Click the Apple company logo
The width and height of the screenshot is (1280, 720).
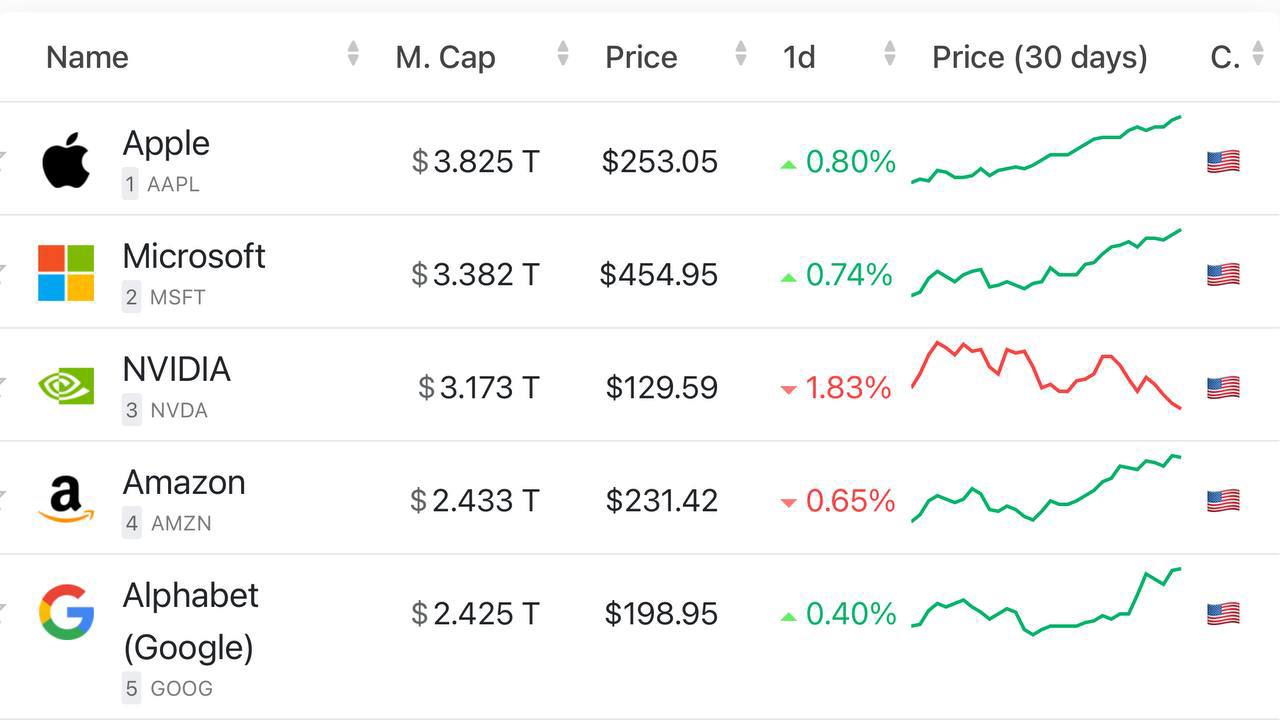(x=66, y=160)
